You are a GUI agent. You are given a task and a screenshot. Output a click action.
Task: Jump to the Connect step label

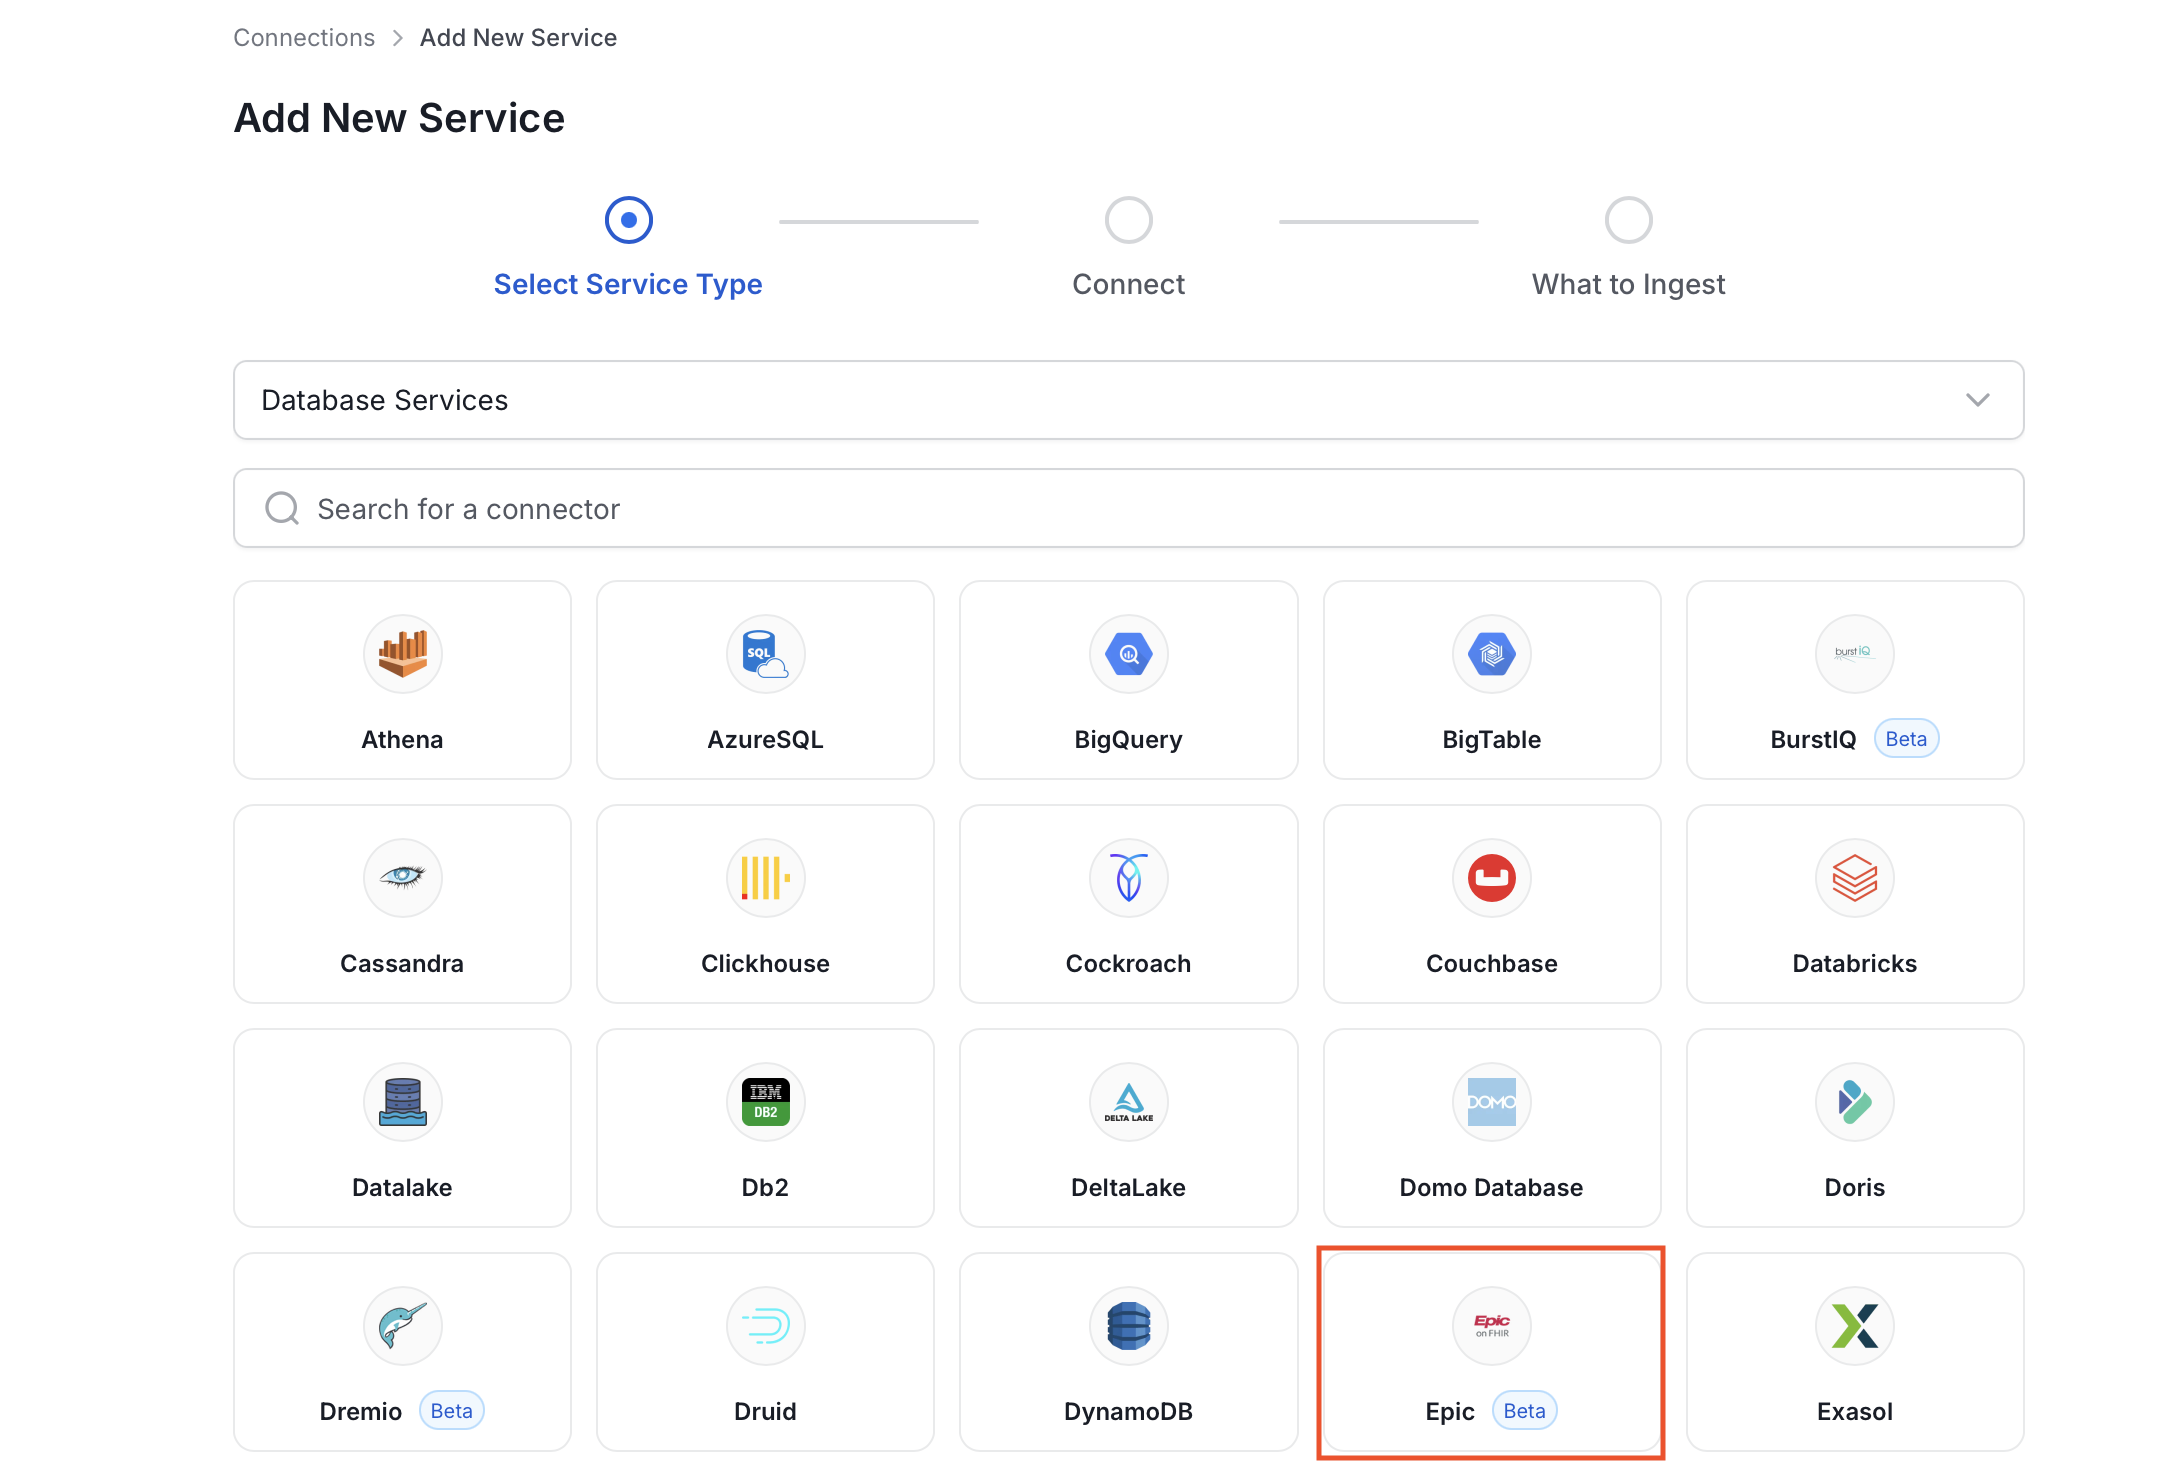1128,284
